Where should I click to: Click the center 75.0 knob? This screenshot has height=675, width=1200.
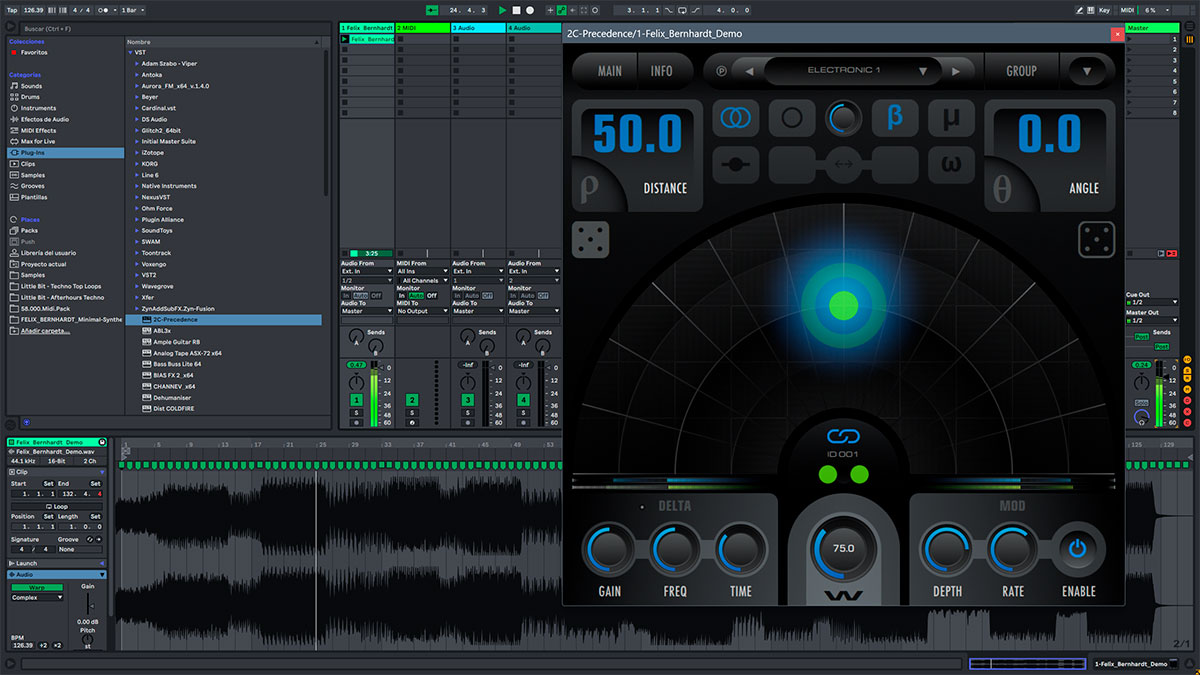tap(844, 548)
